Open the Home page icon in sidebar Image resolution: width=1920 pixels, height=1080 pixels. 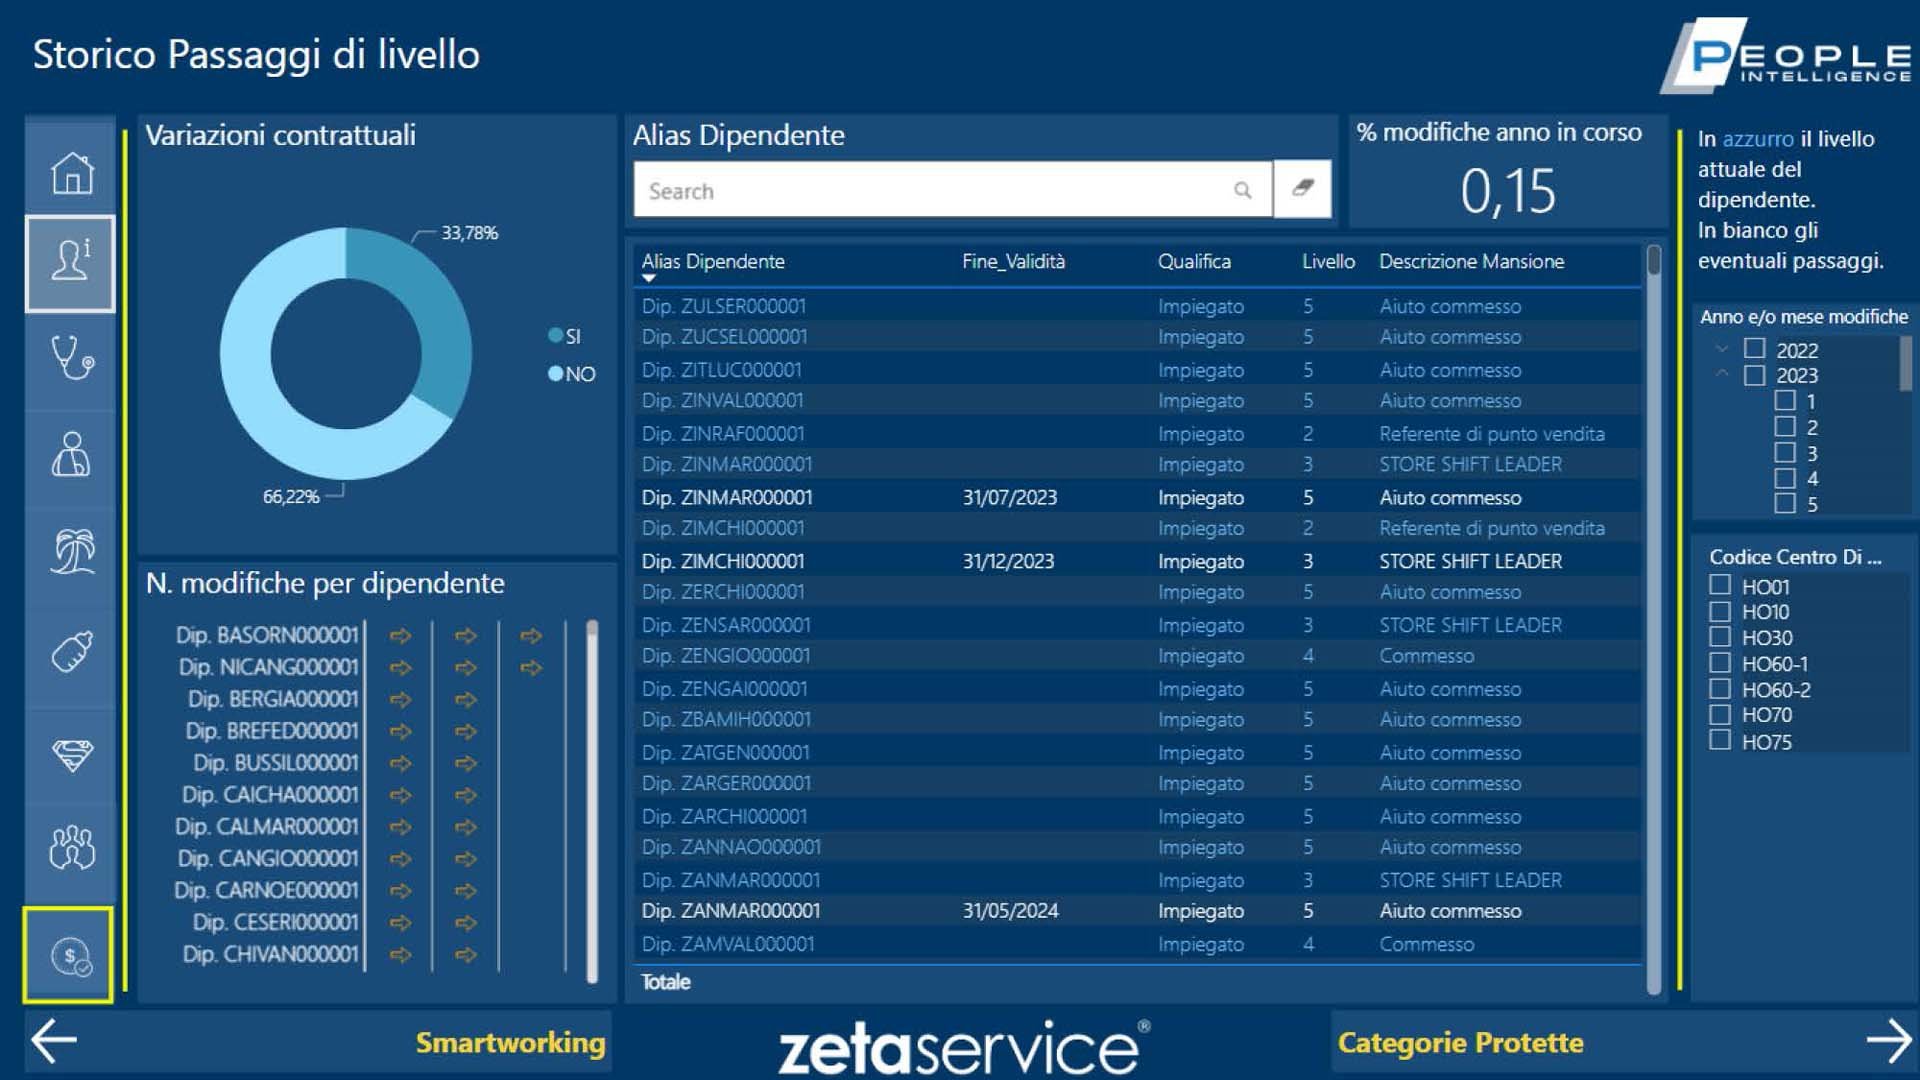click(x=71, y=173)
